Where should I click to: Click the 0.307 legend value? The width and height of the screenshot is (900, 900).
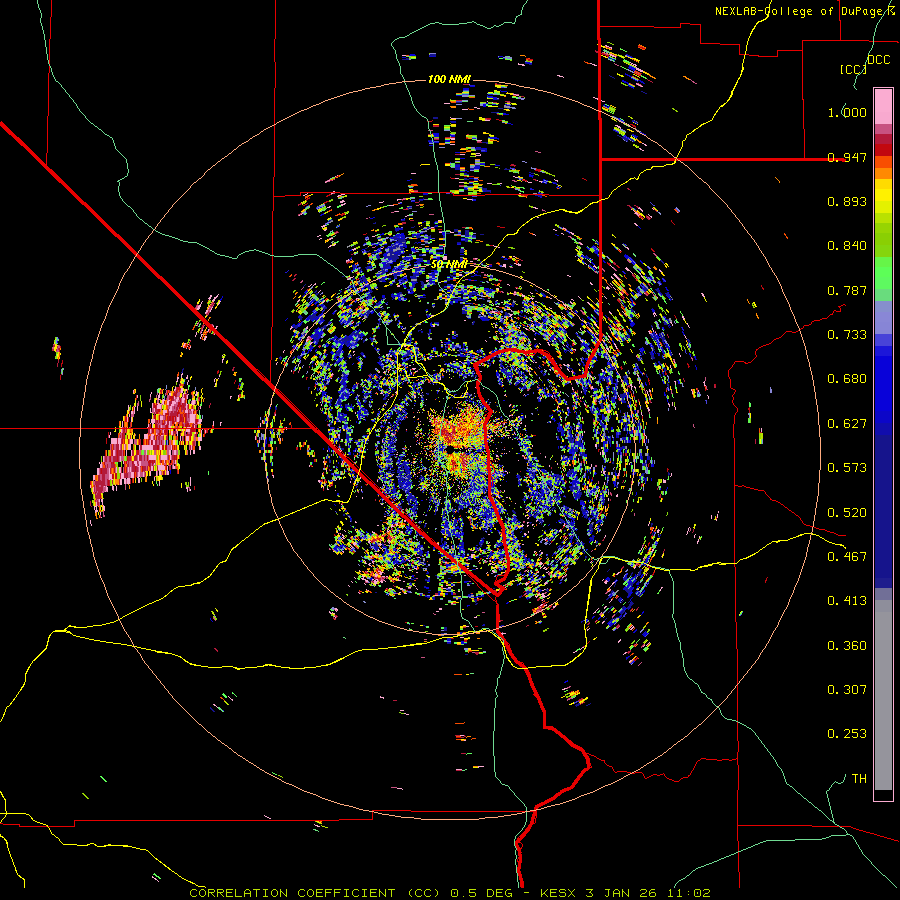pos(847,690)
